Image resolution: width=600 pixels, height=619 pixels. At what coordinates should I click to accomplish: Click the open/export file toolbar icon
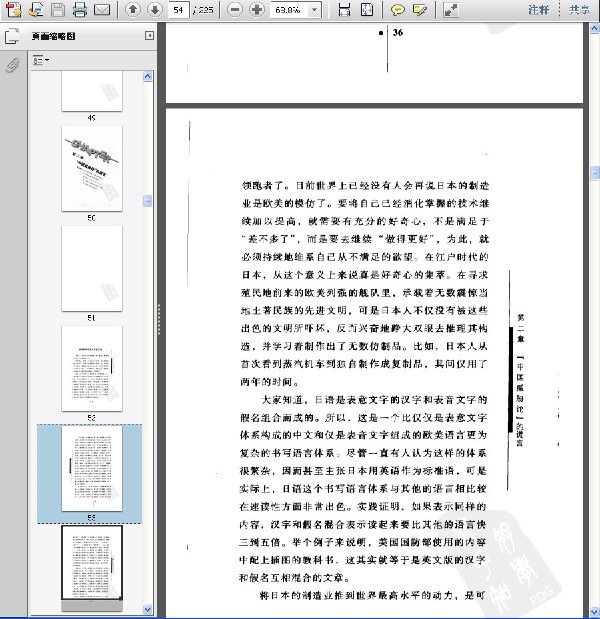(x=36, y=9)
